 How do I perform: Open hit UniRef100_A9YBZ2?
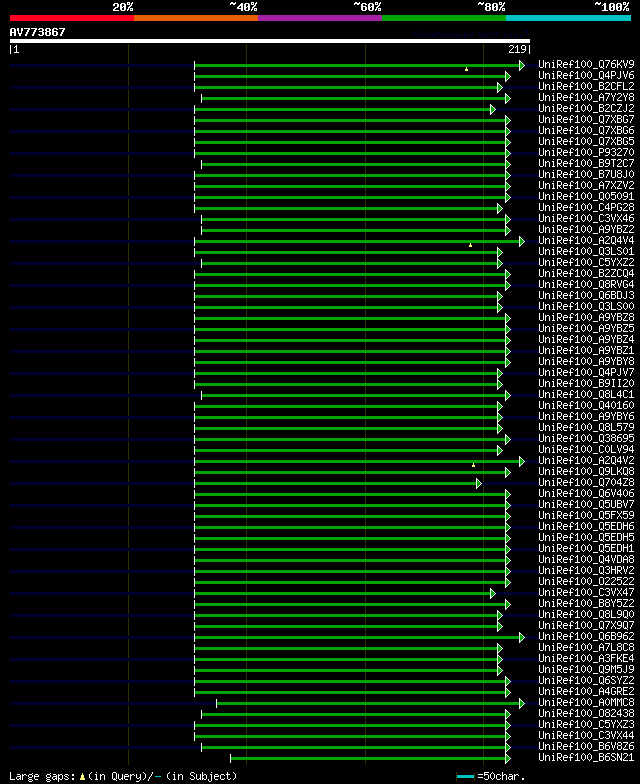coord(586,230)
